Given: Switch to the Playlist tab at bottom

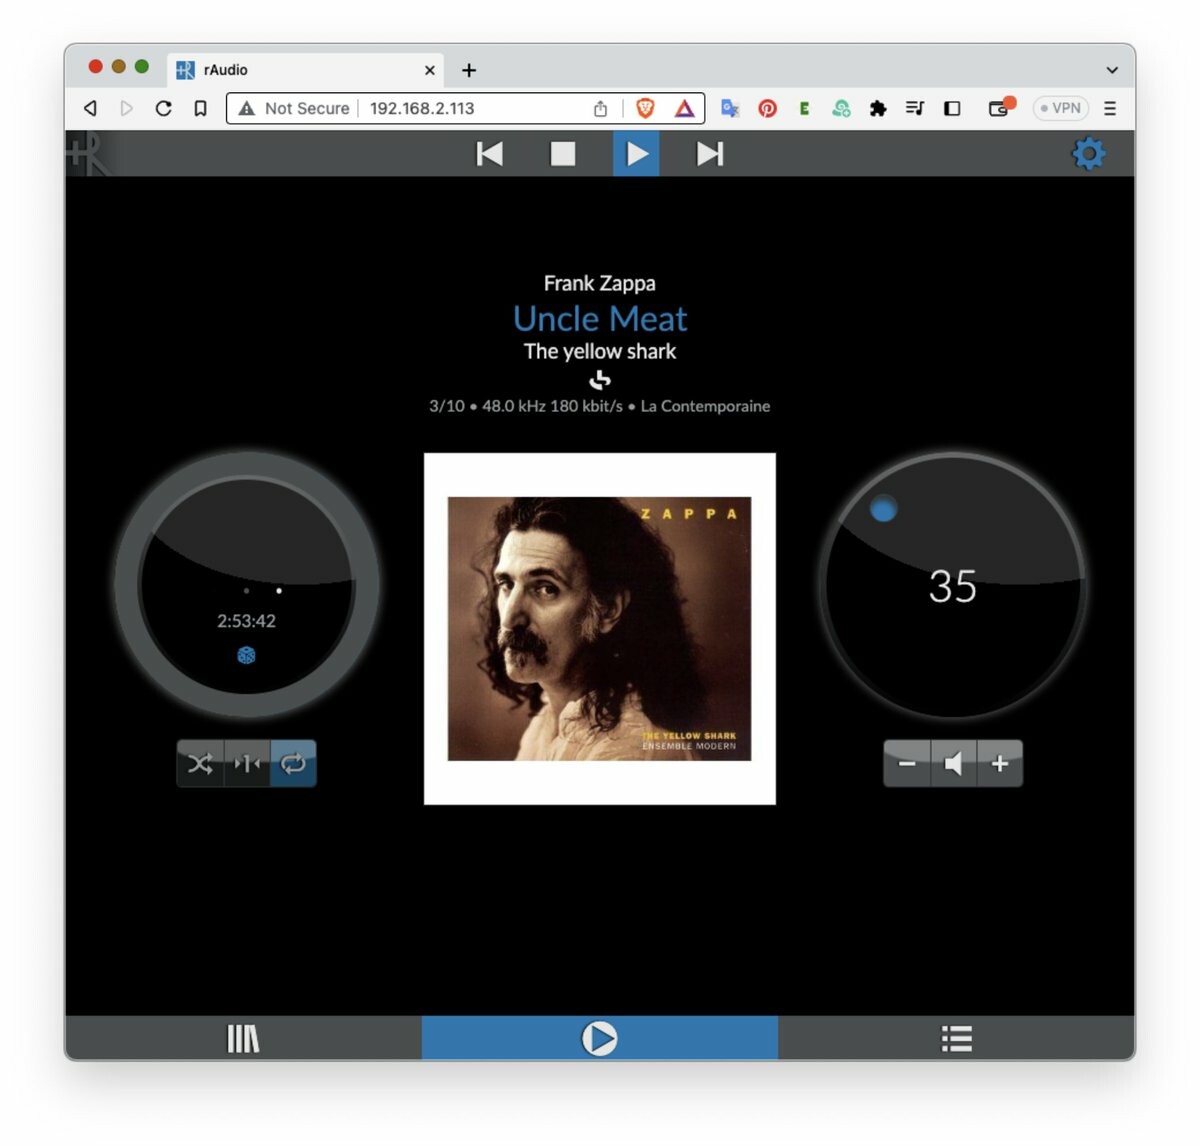Looking at the screenshot, I should [956, 1039].
